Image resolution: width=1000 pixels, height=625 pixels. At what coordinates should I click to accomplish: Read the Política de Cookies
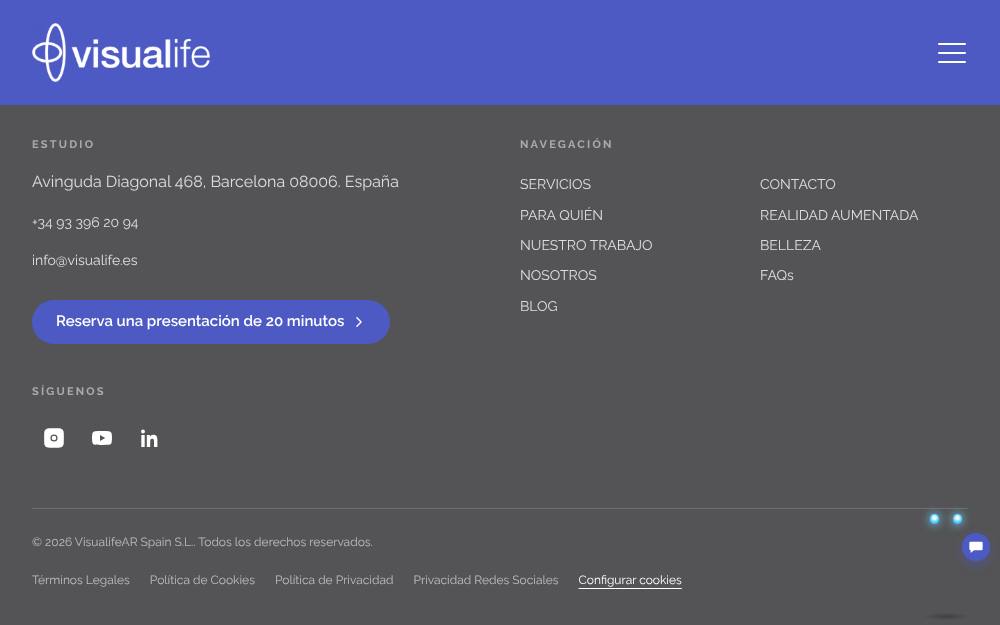tap(202, 580)
